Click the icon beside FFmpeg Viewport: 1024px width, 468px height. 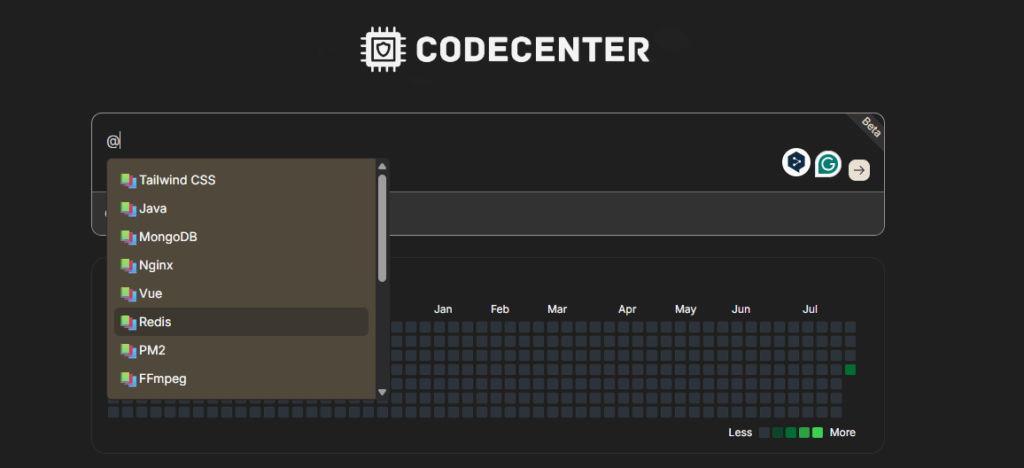(128, 379)
